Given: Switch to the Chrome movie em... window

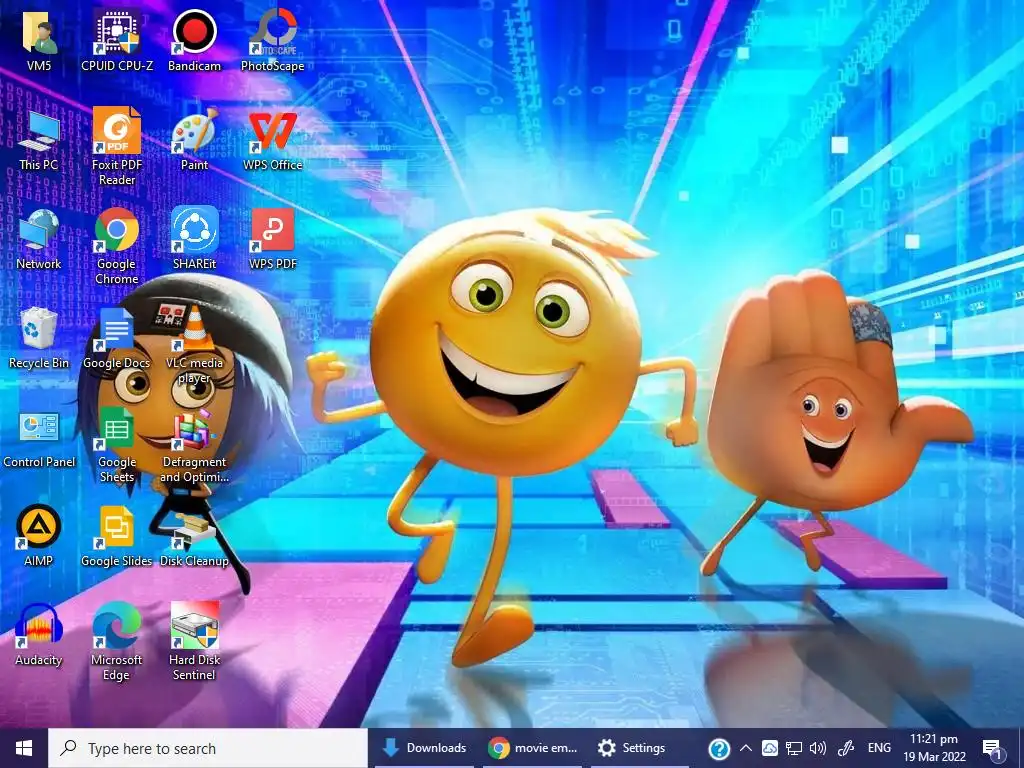Looking at the screenshot, I should tap(532, 748).
